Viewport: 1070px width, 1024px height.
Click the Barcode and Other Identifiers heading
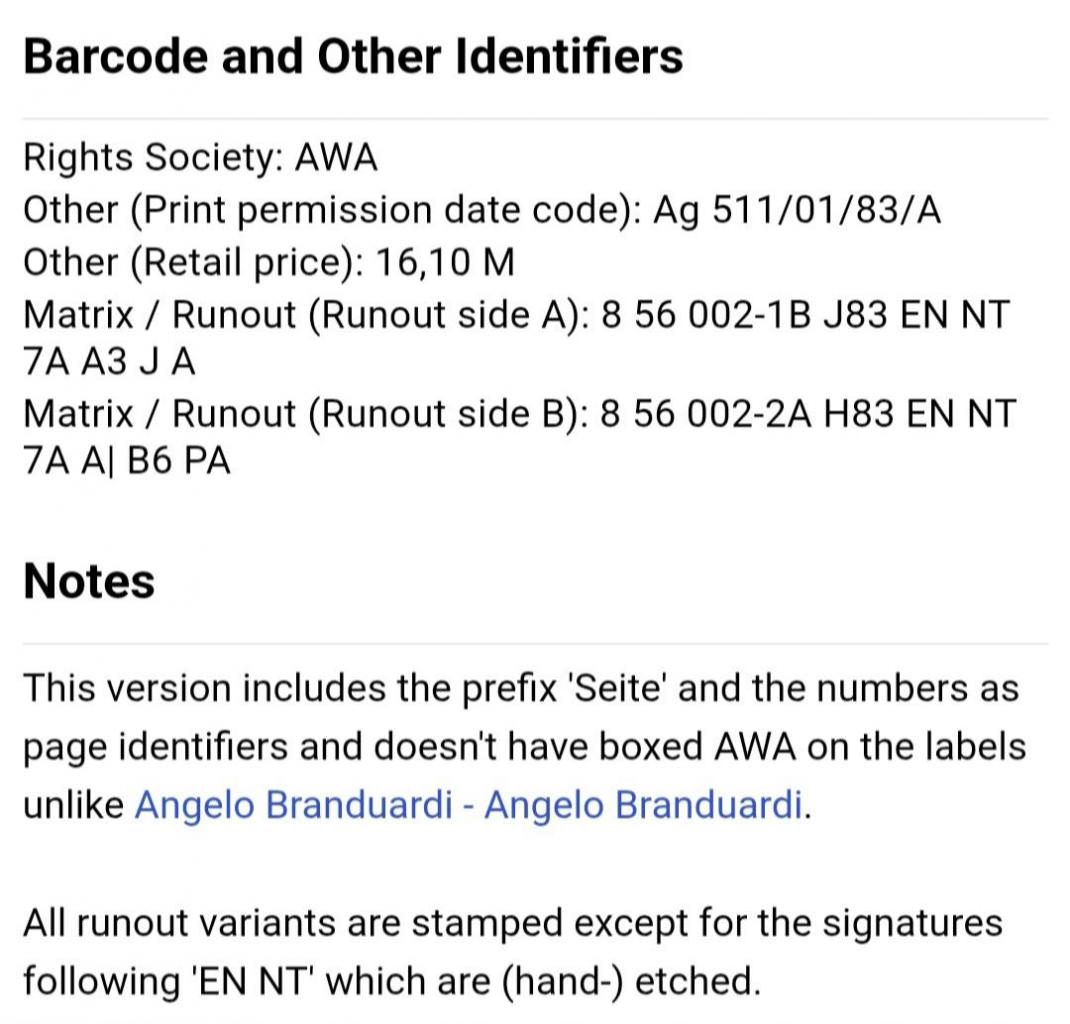coord(353,56)
